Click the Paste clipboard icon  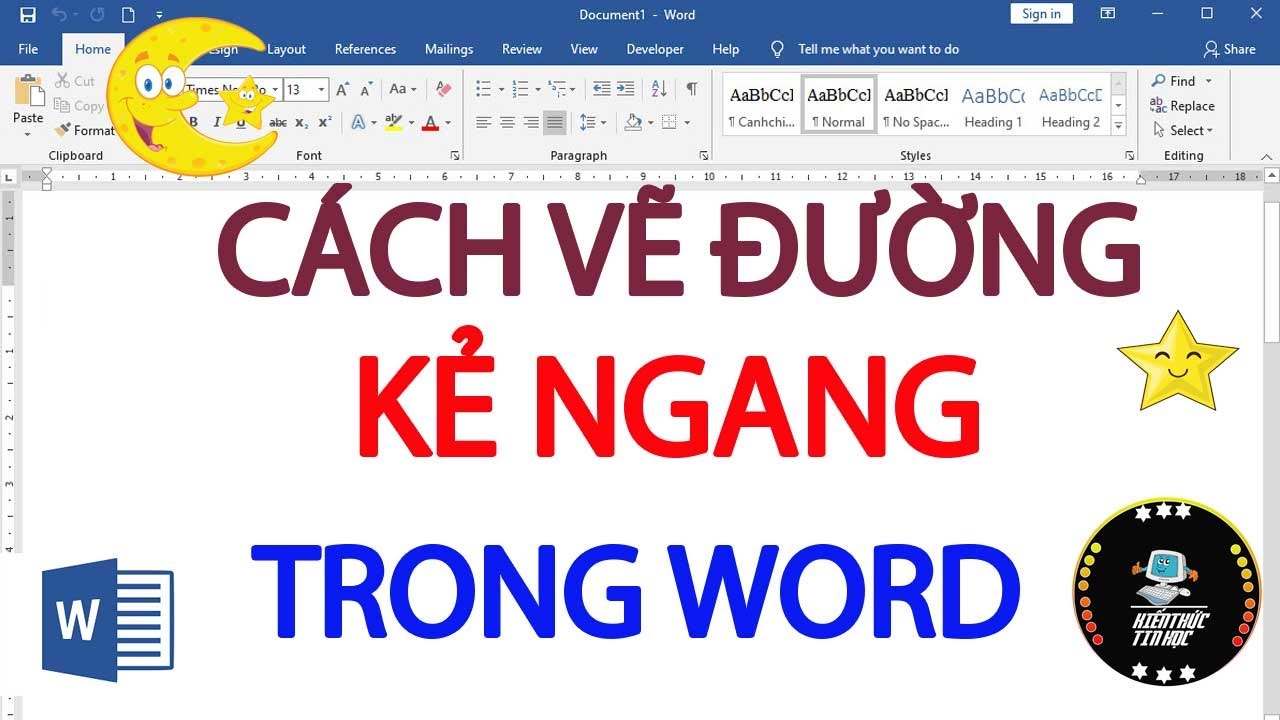(28, 90)
